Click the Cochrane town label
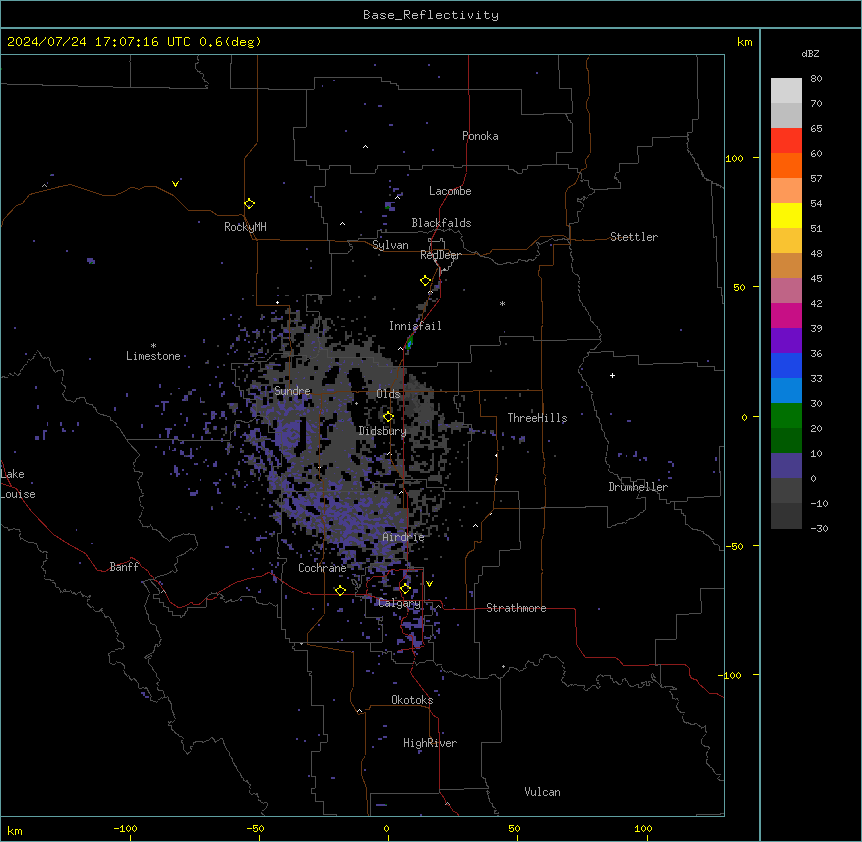862x842 pixels. [x=322, y=568]
